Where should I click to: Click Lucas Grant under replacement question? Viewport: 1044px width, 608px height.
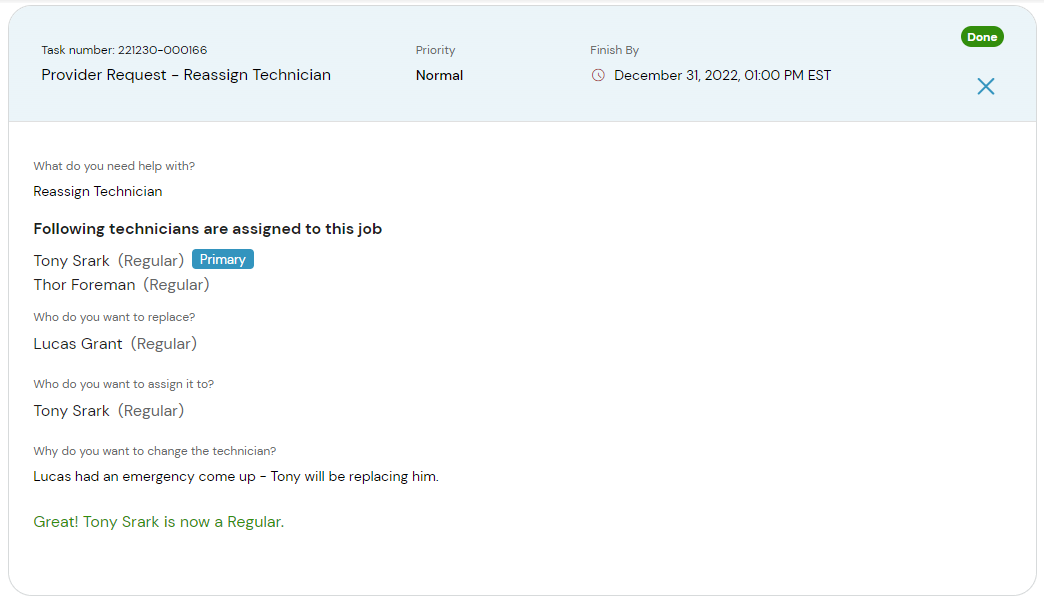click(x=77, y=343)
